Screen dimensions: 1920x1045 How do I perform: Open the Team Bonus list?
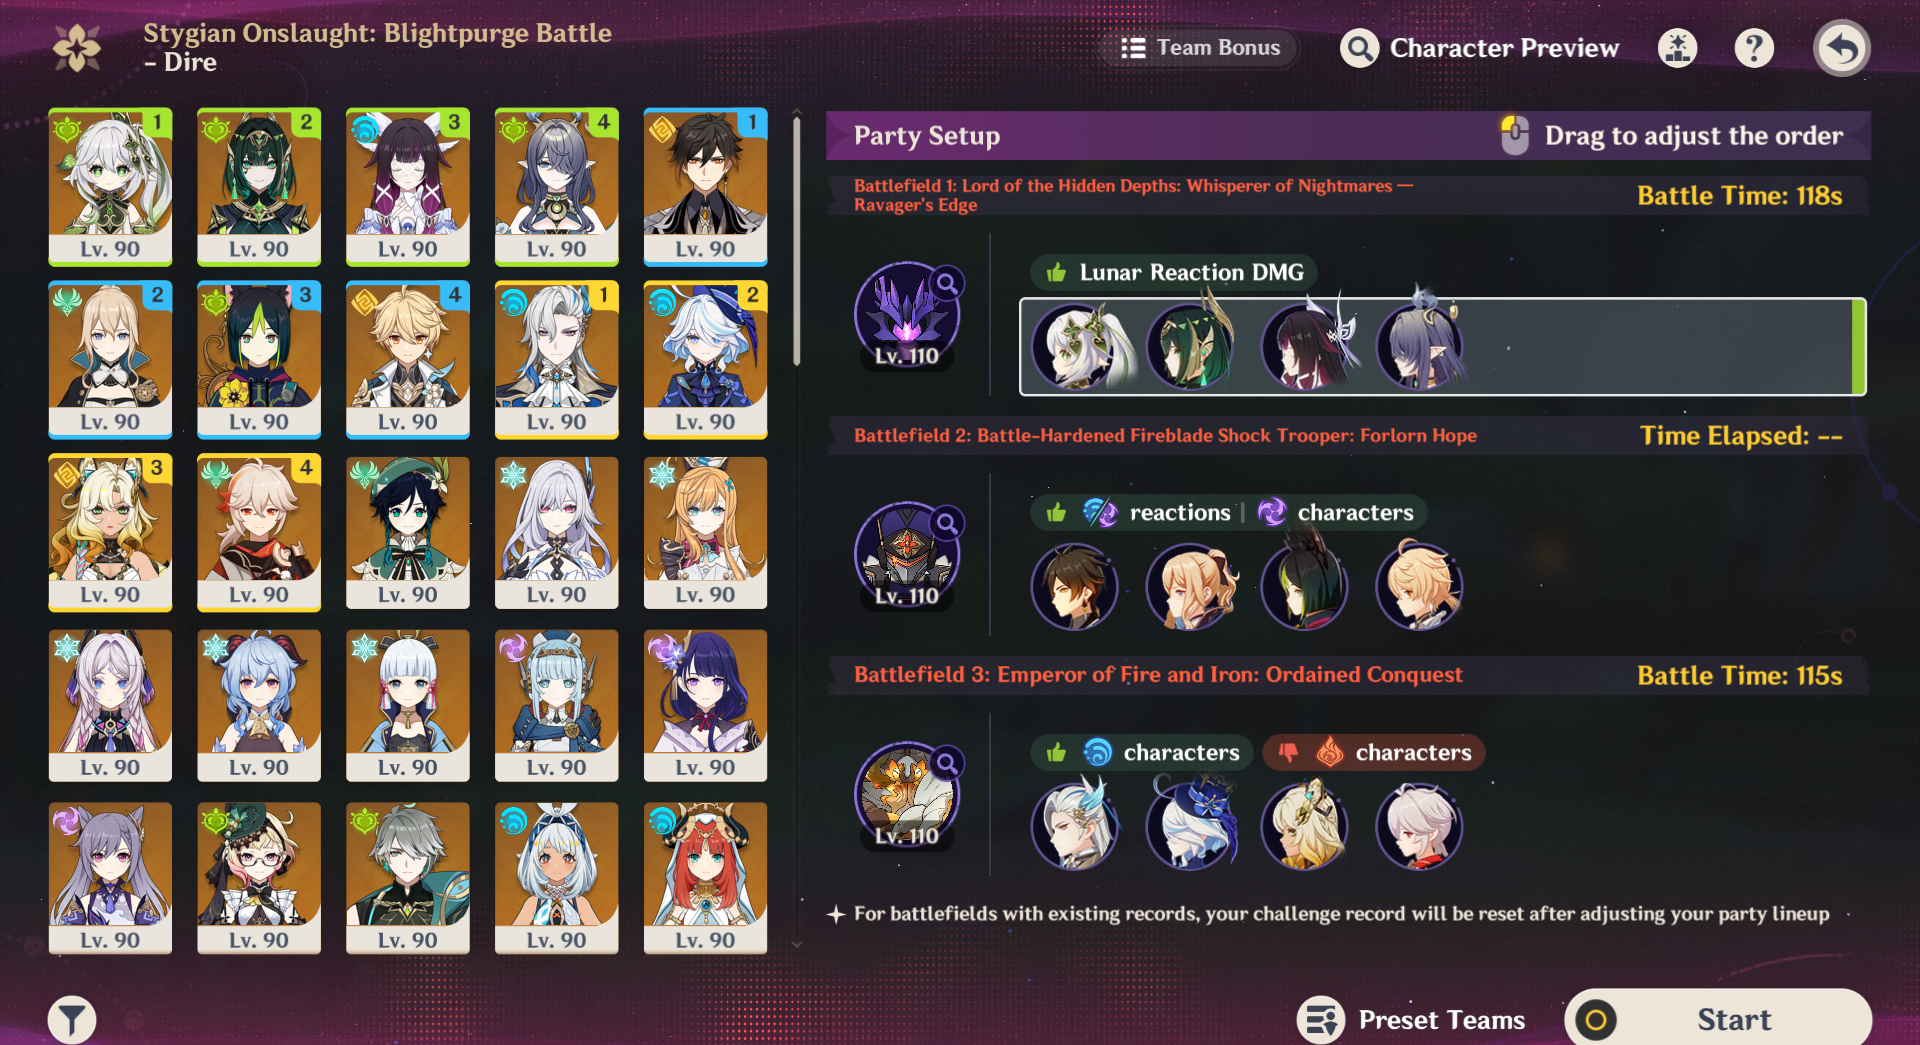(1200, 48)
